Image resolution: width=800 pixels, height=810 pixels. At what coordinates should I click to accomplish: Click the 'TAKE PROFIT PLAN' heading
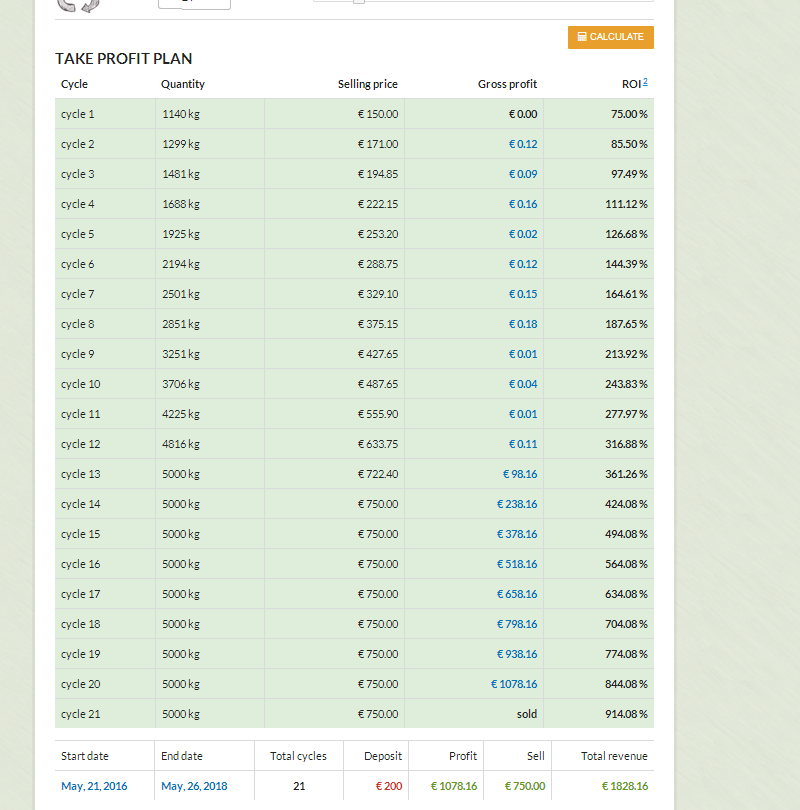(123, 58)
